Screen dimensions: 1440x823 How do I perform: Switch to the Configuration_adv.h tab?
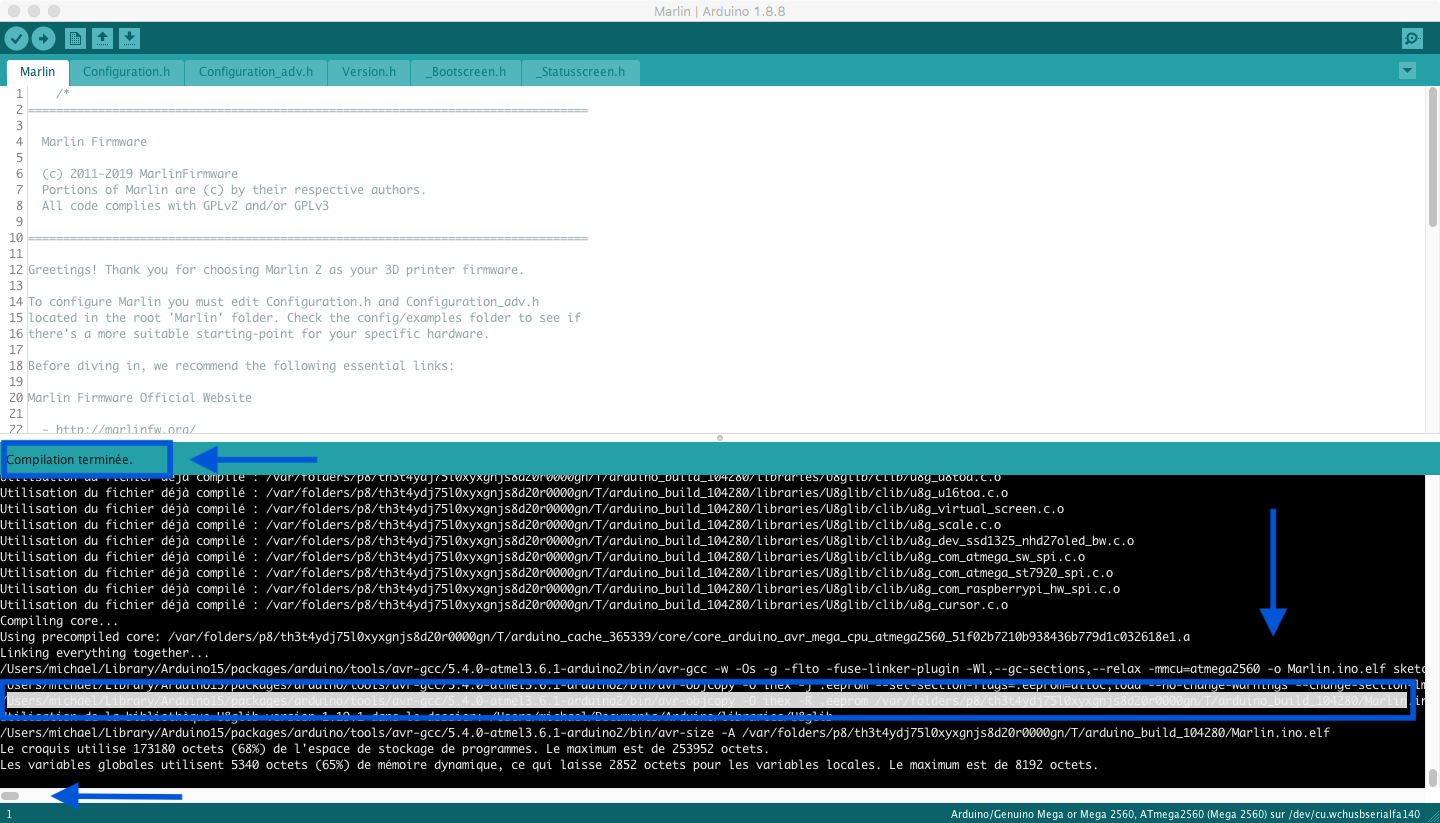(256, 72)
